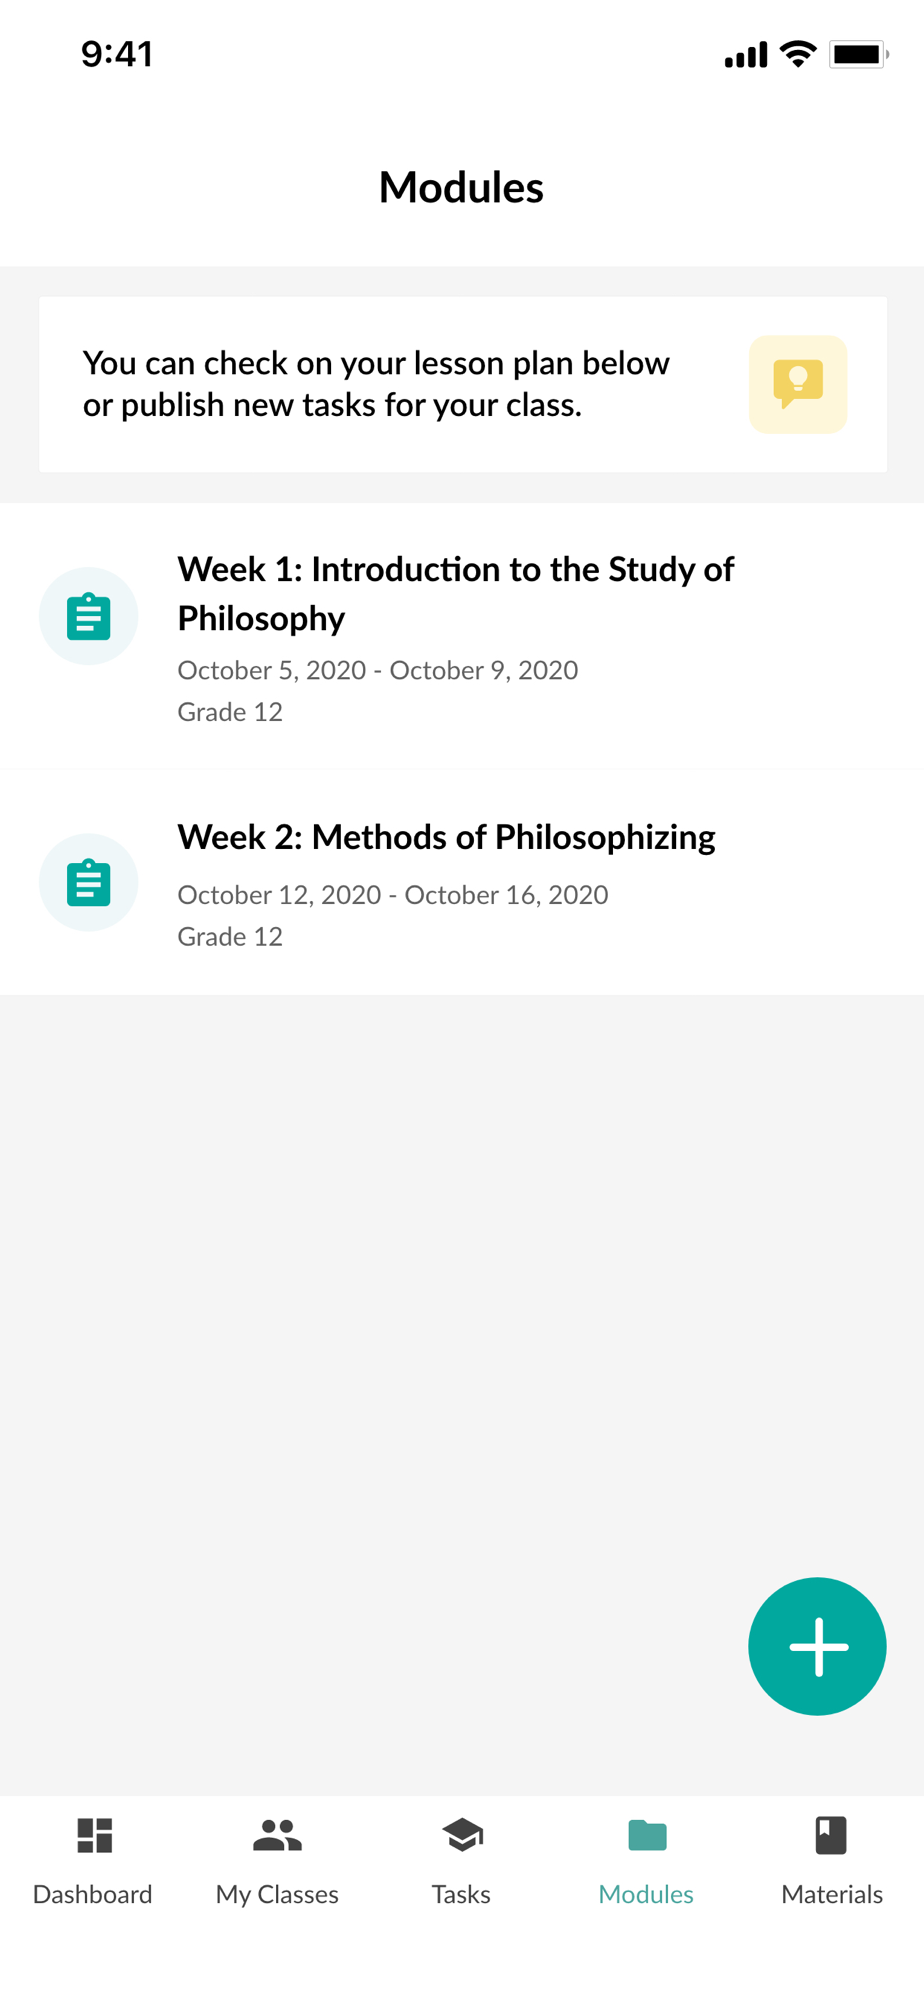Tap the My Classes people icon
Screen dimensions: 924x2000
tap(277, 1835)
